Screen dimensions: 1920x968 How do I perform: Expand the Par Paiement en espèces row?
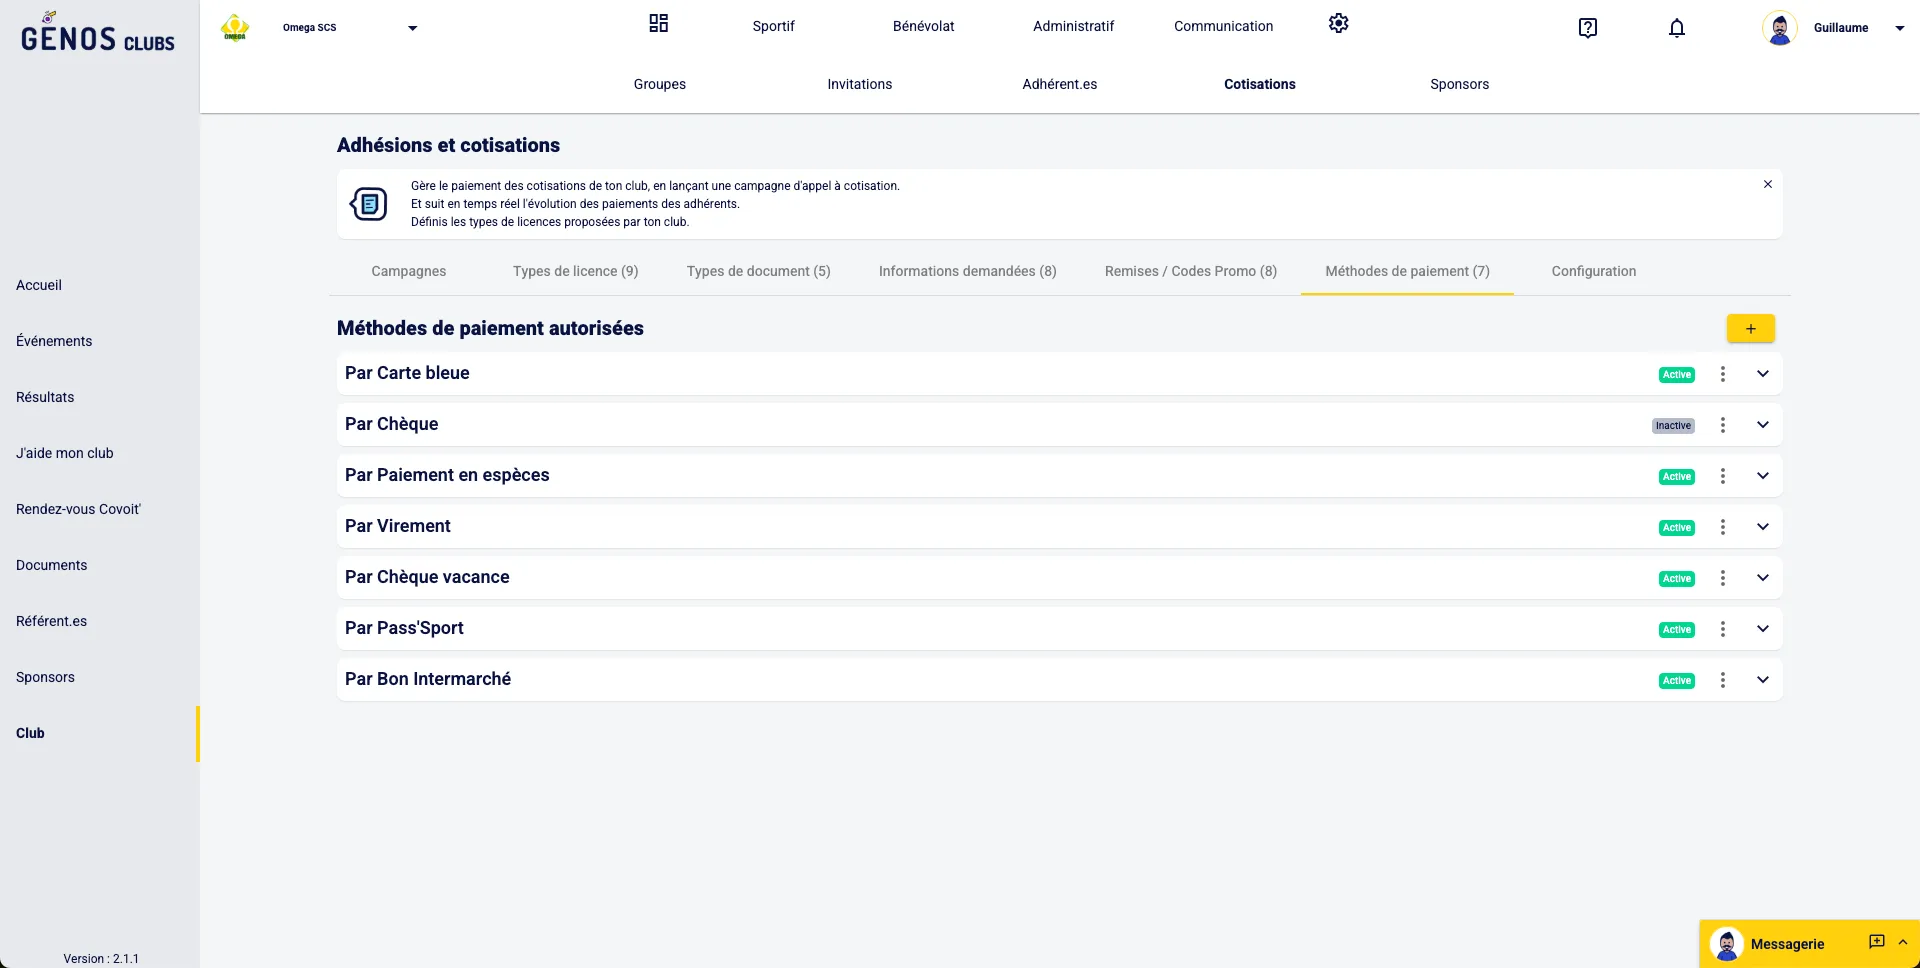[x=1762, y=476]
